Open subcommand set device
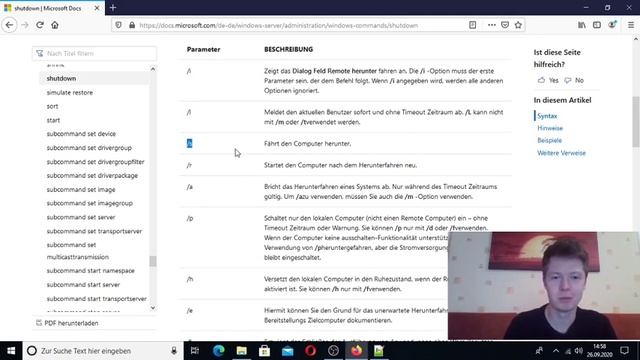640x360 pixels. coord(81,134)
